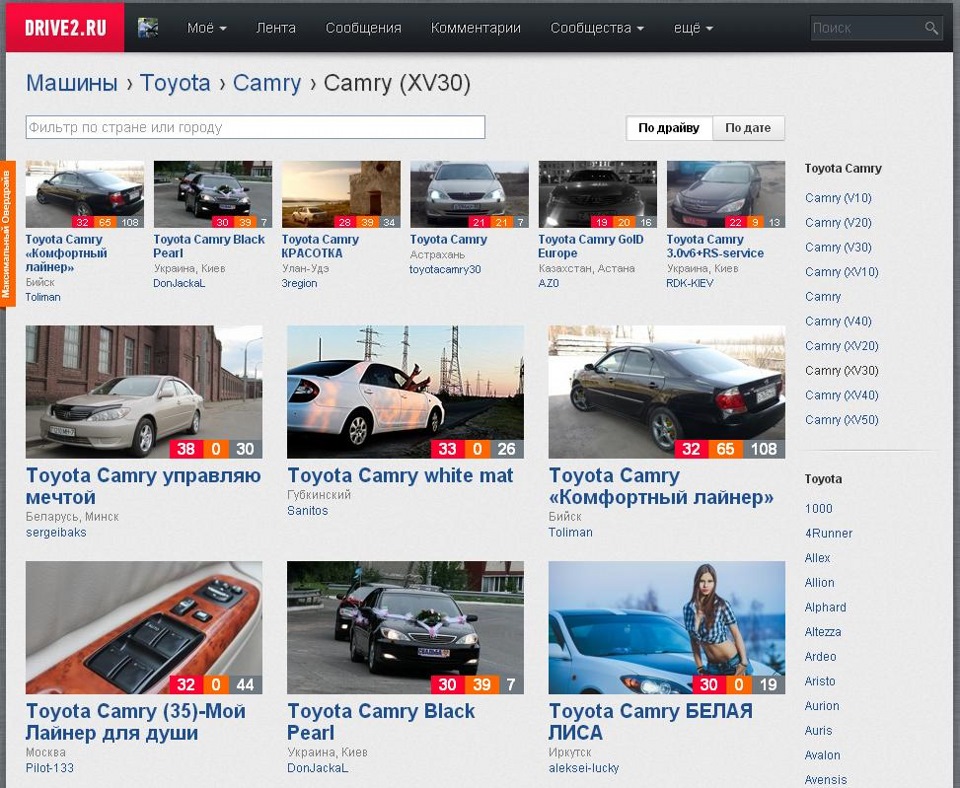Select Camry (V20) in sidebar
This screenshot has width=960, height=788.
pyautogui.click(x=838, y=222)
